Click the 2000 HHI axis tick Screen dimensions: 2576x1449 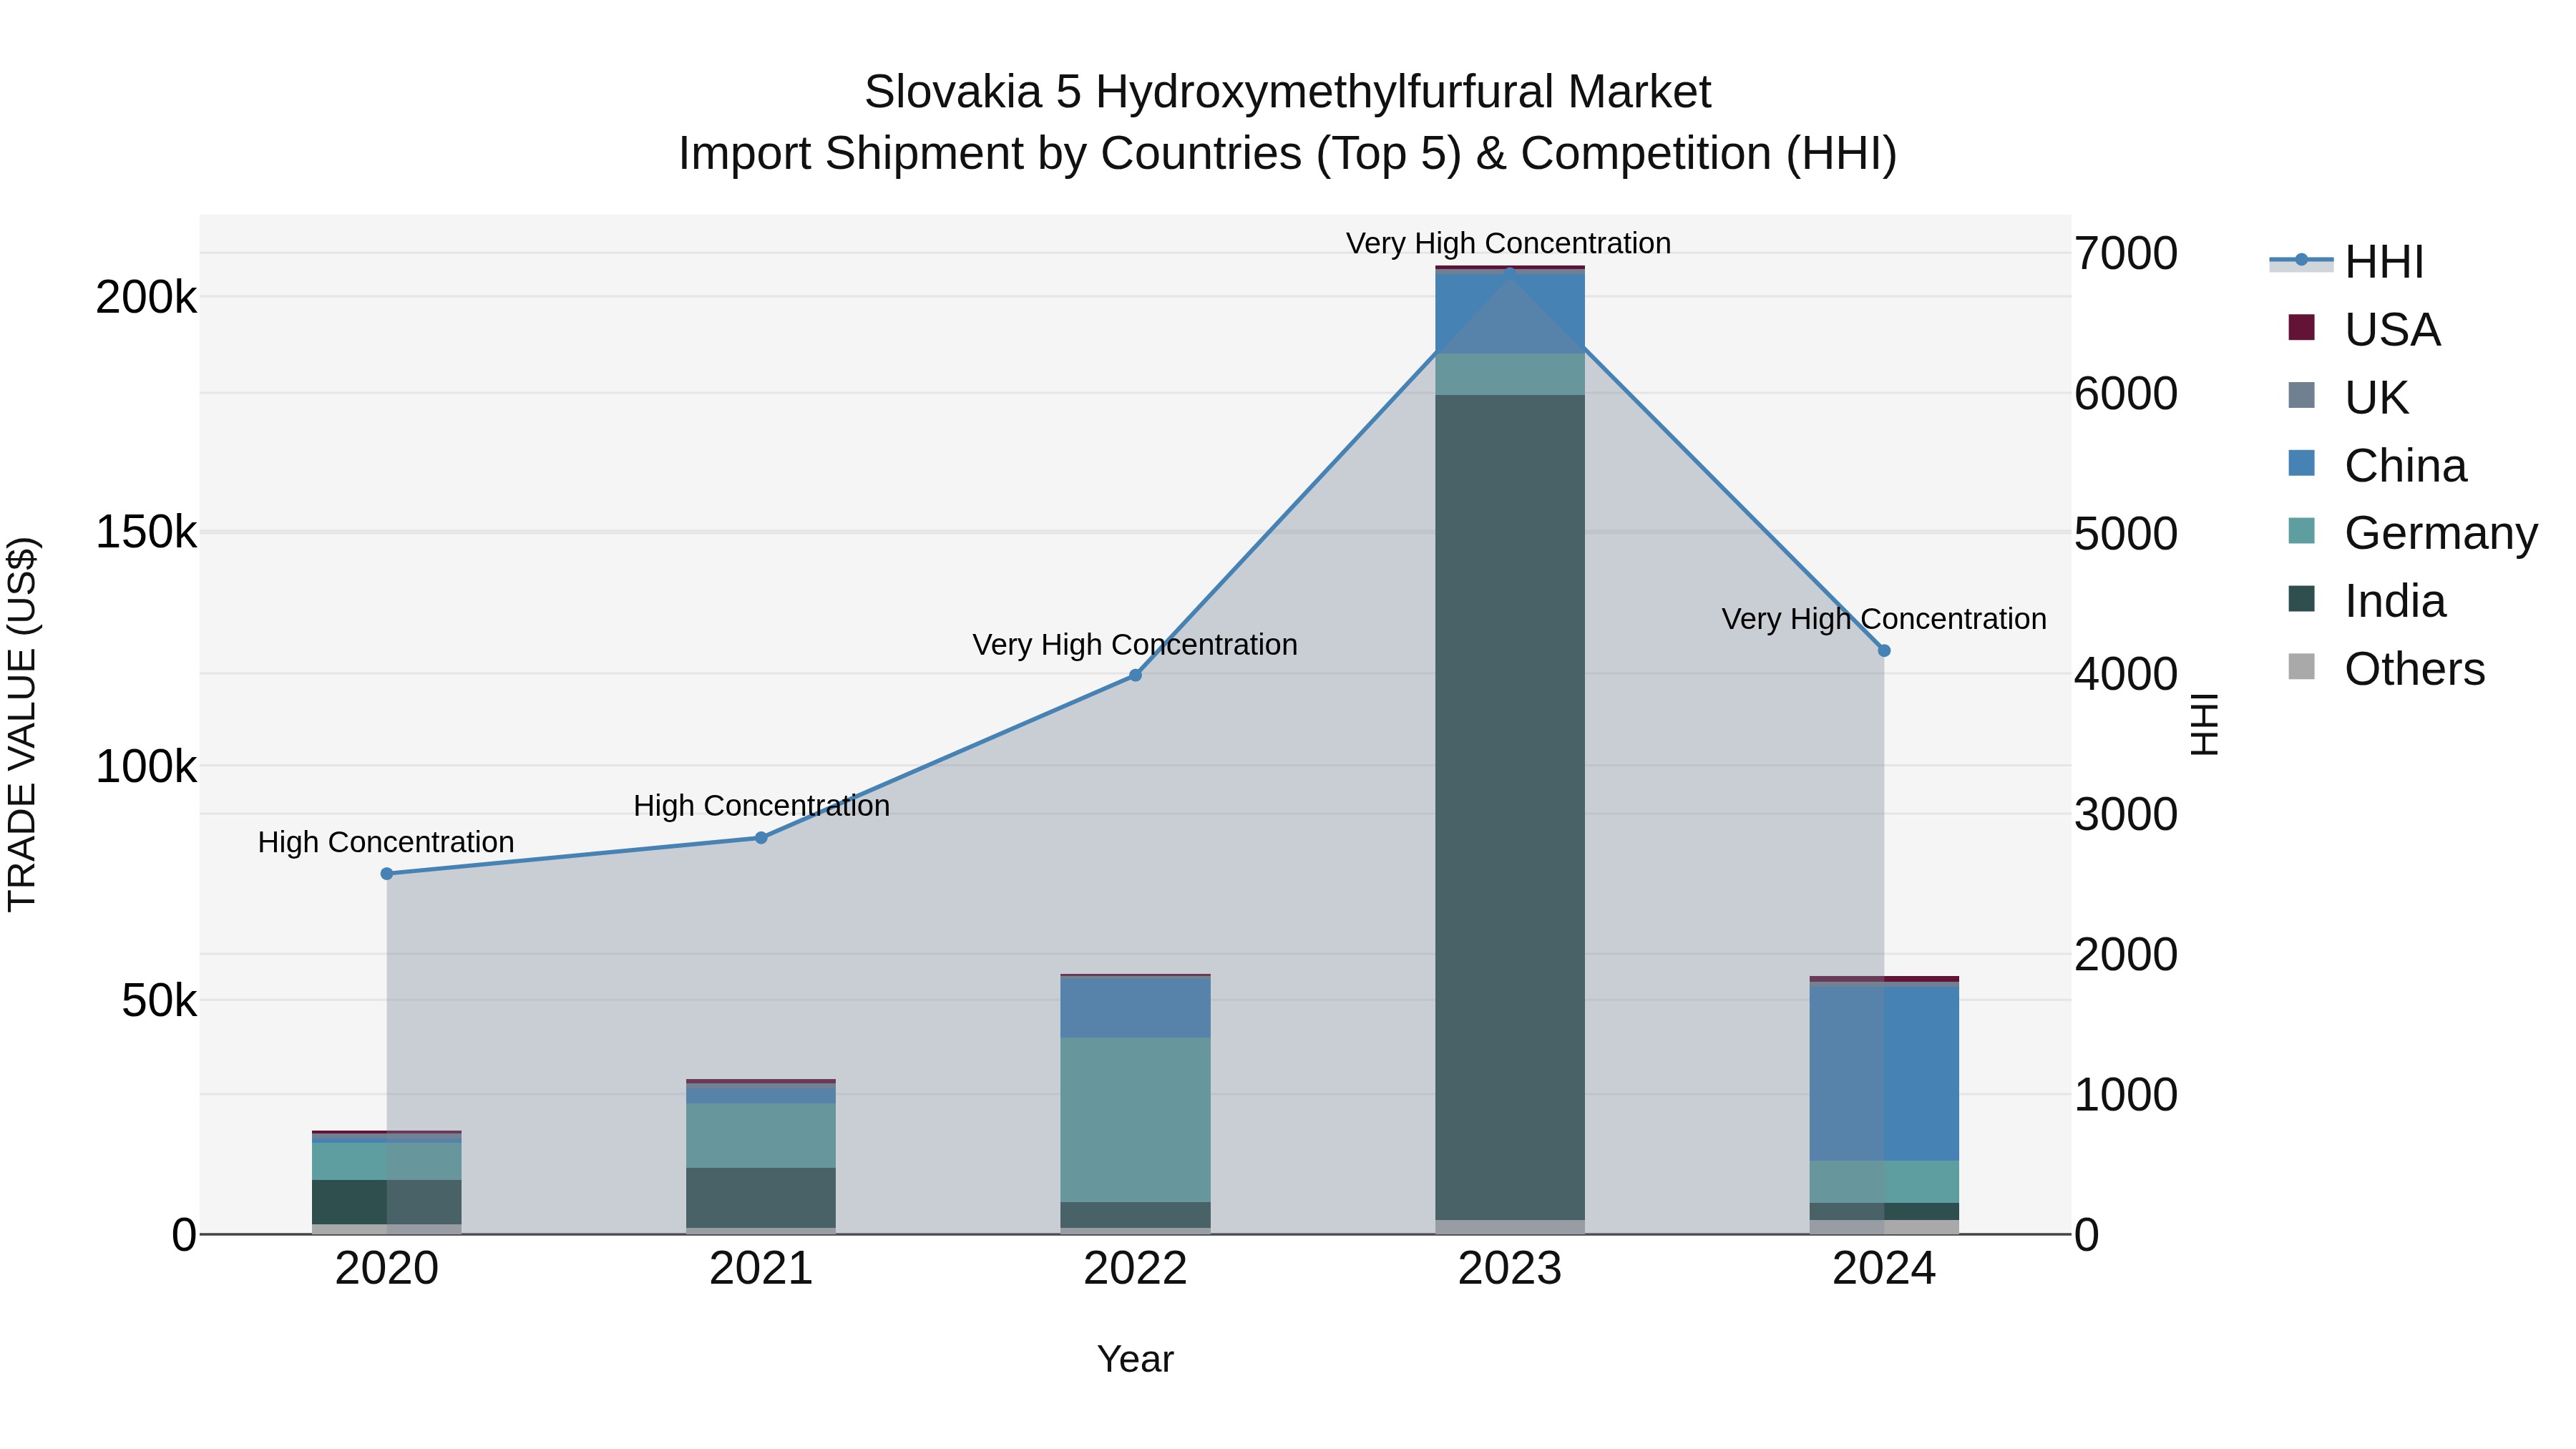point(2126,955)
